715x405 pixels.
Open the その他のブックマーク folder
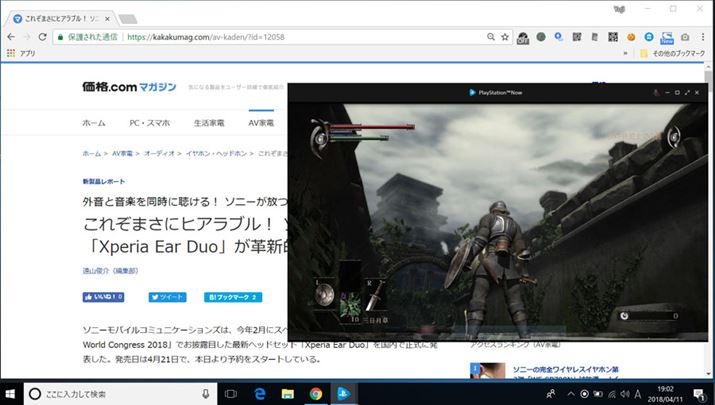pos(675,53)
